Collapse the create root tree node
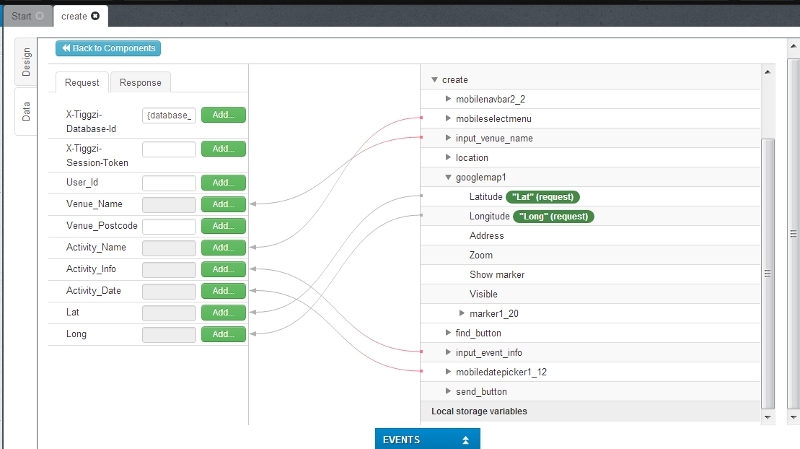The image size is (800, 449). (435, 80)
